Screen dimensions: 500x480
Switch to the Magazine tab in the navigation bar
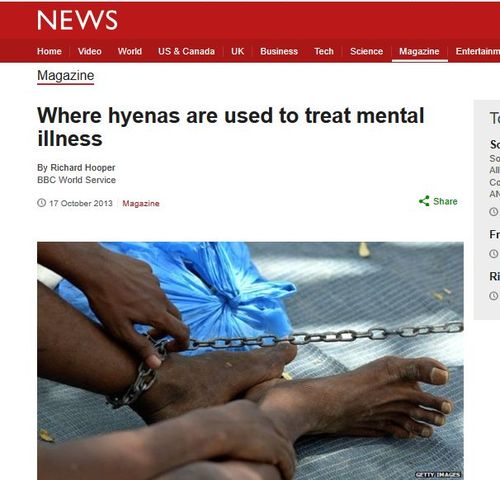(x=419, y=51)
